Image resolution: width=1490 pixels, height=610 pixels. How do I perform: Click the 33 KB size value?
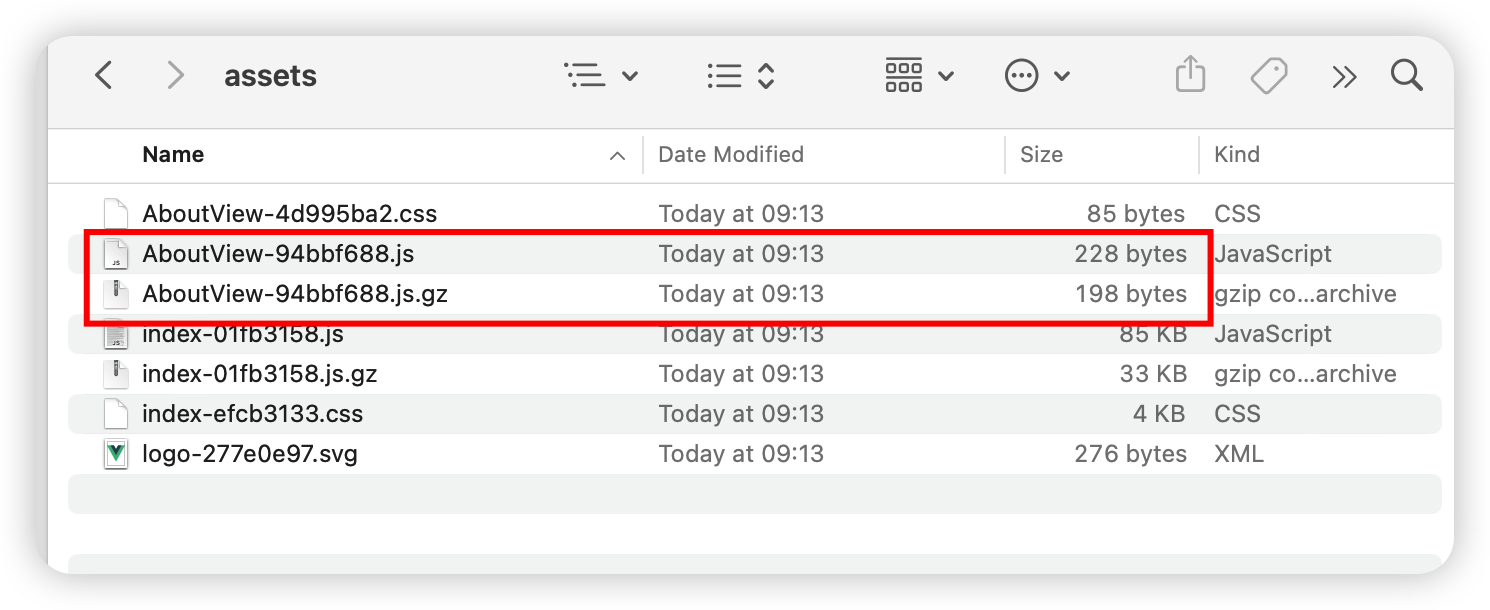coord(1152,374)
